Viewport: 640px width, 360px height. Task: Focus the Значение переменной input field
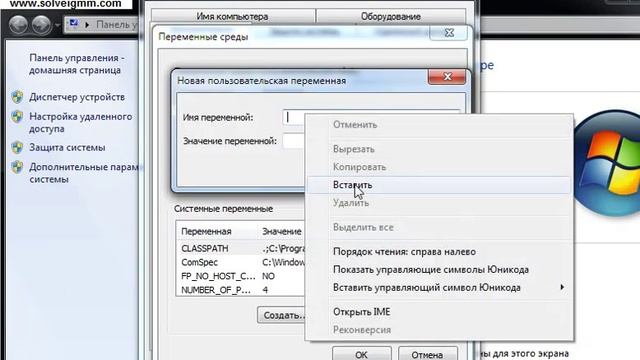pos(294,141)
